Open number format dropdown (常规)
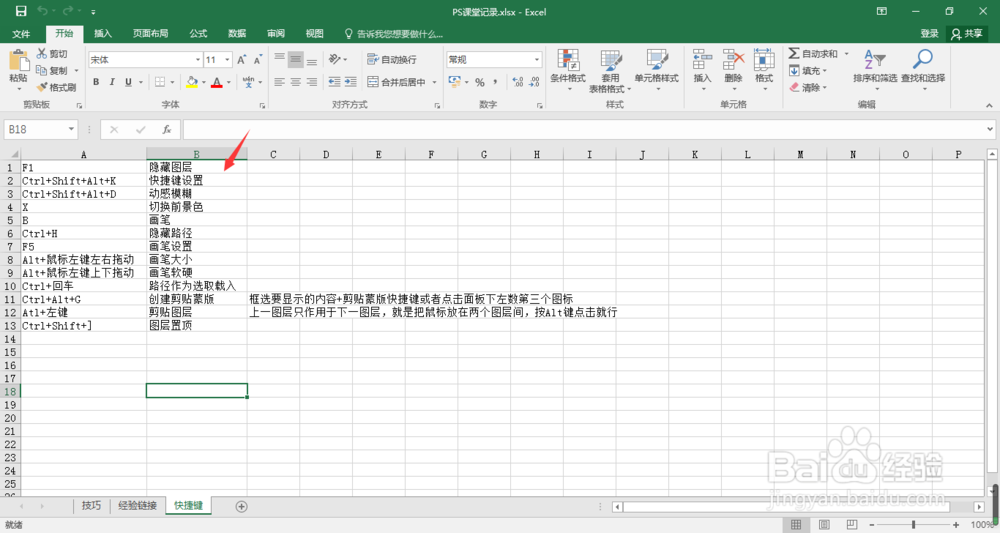This screenshot has height=533, width=1000. click(536, 59)
